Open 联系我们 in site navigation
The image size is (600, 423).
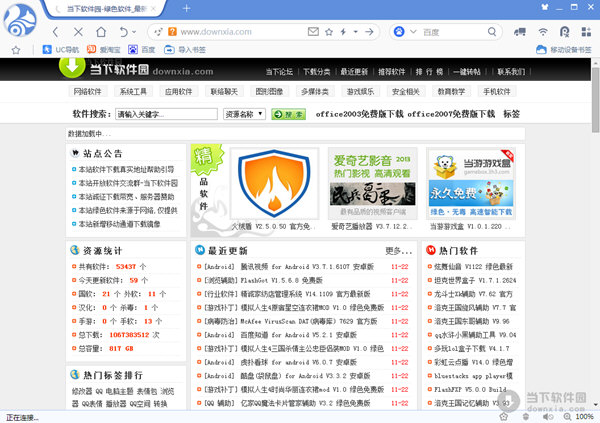511,72
